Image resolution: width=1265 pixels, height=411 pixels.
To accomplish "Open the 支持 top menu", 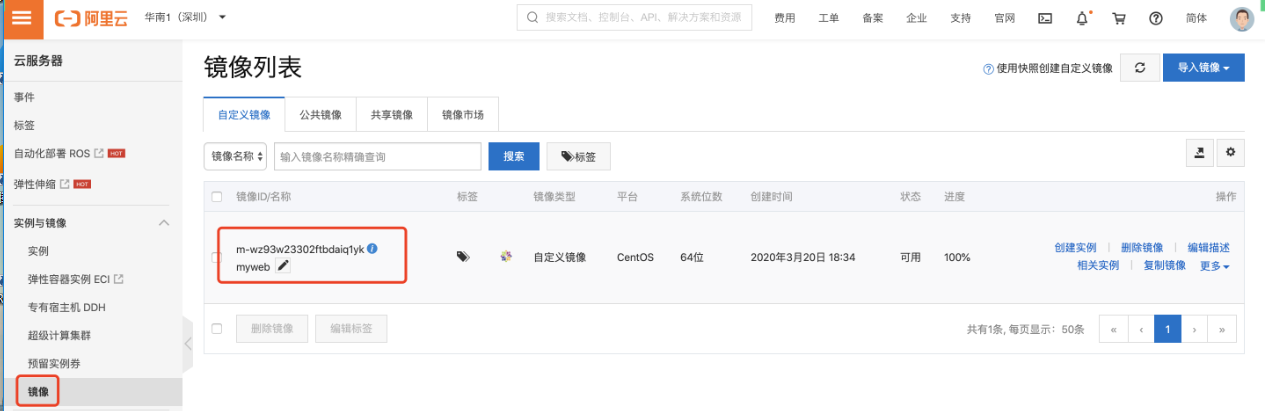I will click(960, 18).
